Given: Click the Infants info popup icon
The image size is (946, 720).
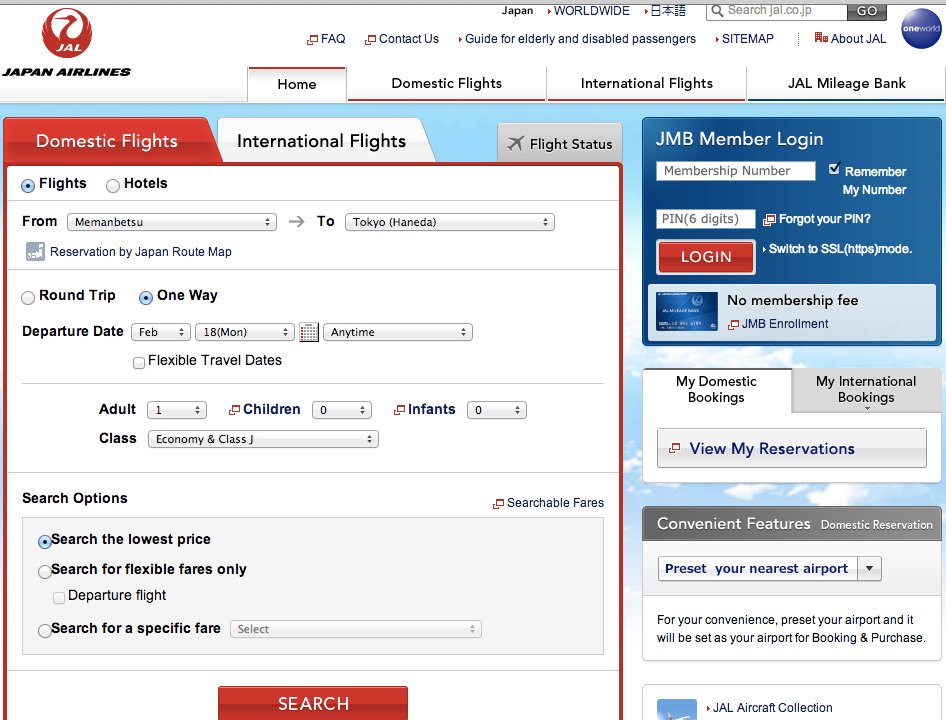Looking at the screenshot, I should (x=399, y=410).
